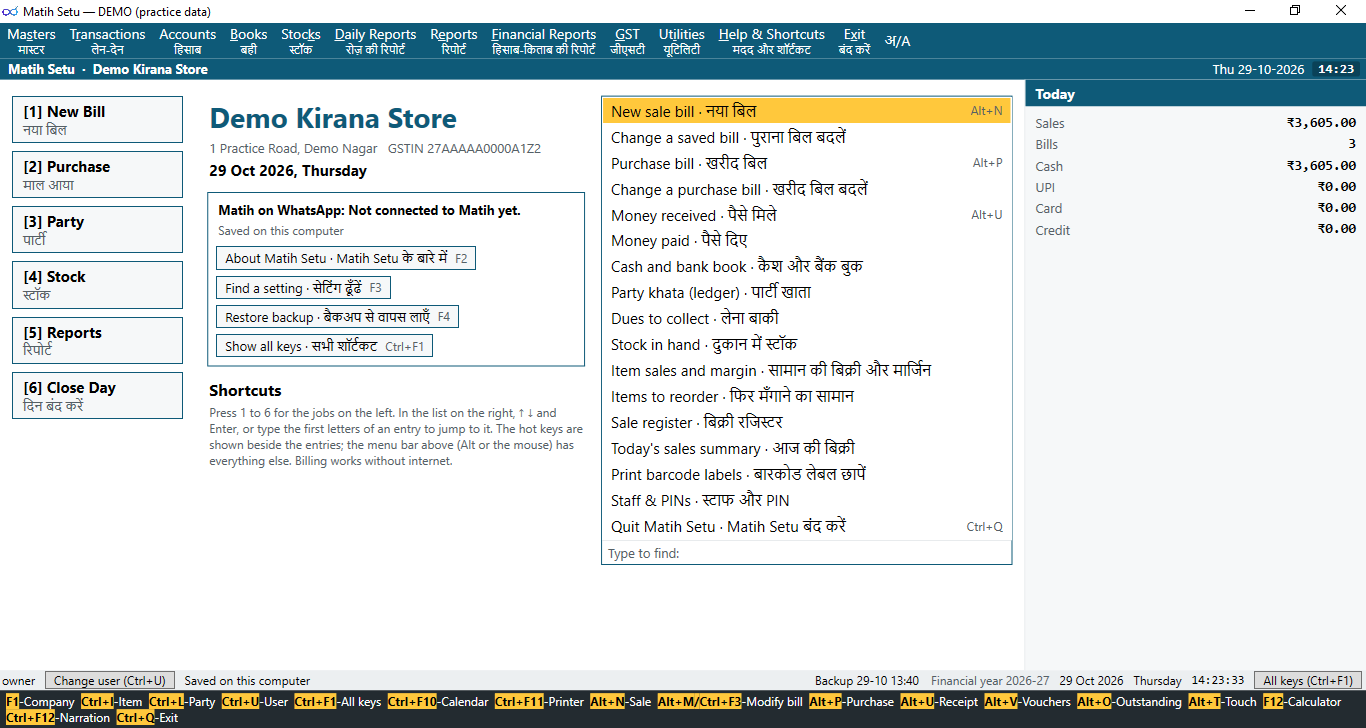Open the GST menu
1366x728 pixels.
tap(627, 41)
